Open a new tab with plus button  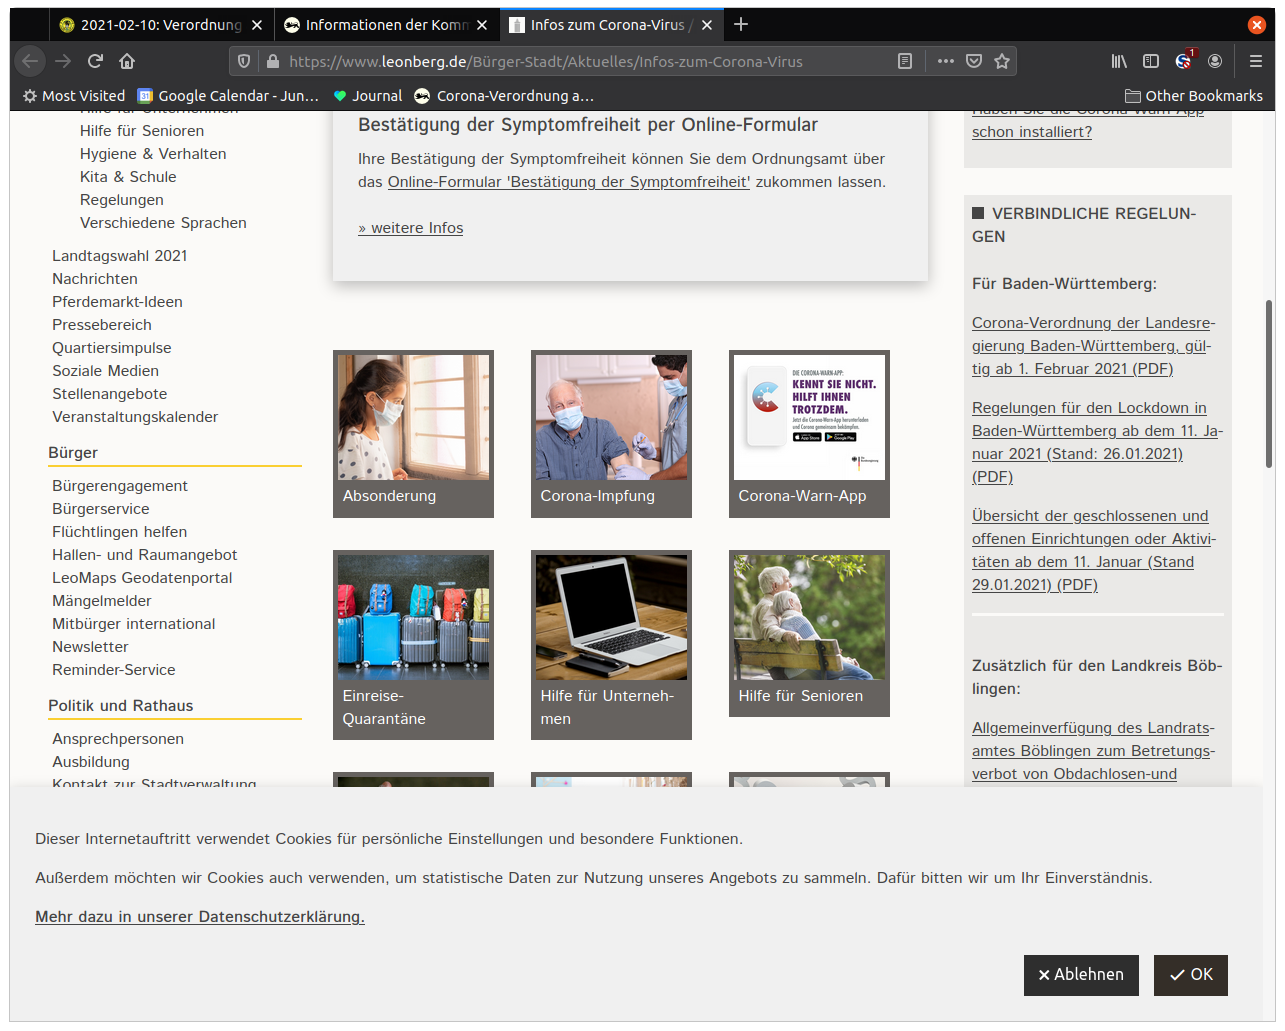(741, 24)
